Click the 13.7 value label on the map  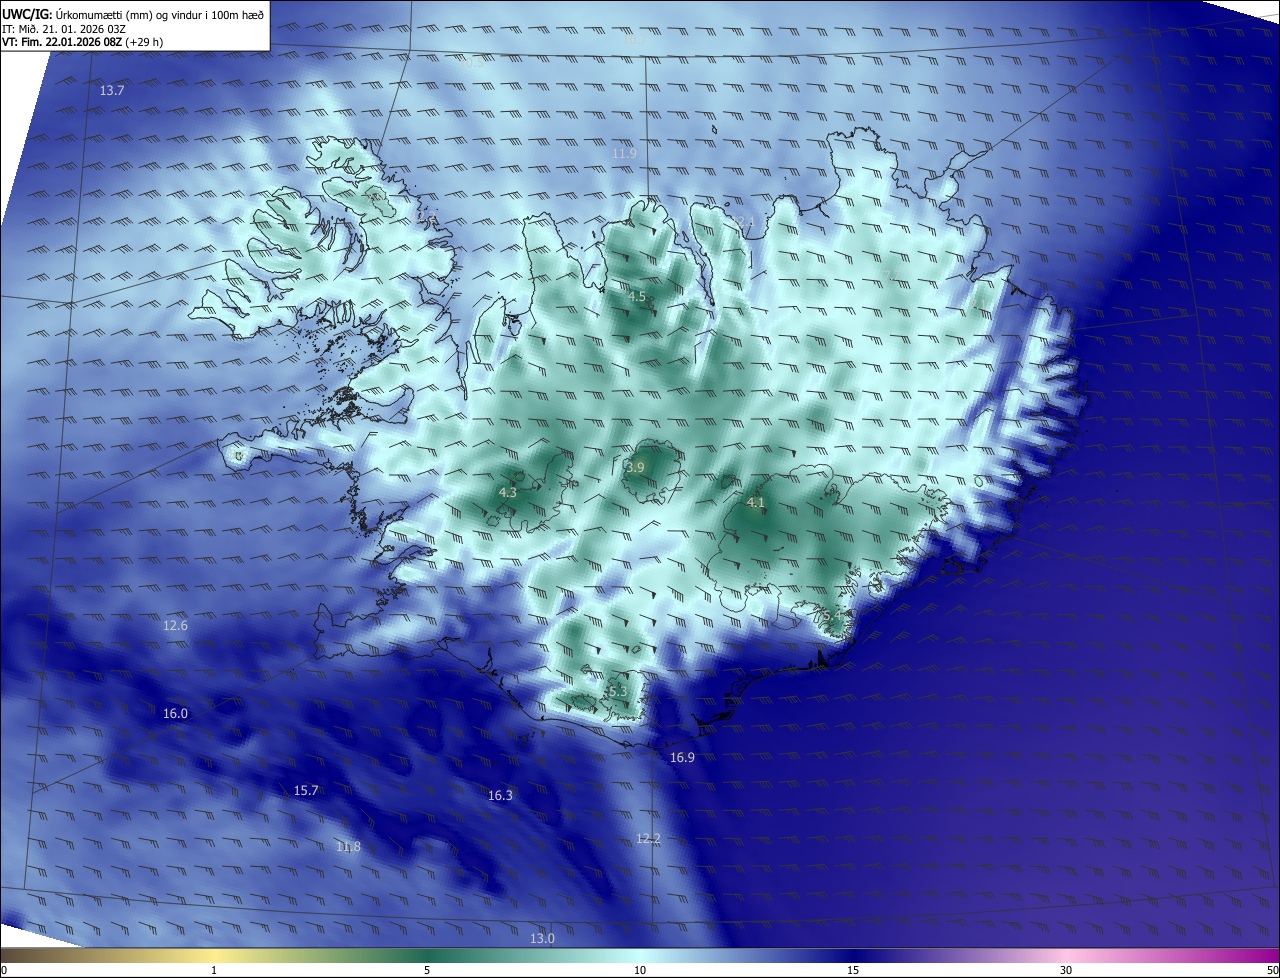112,91
